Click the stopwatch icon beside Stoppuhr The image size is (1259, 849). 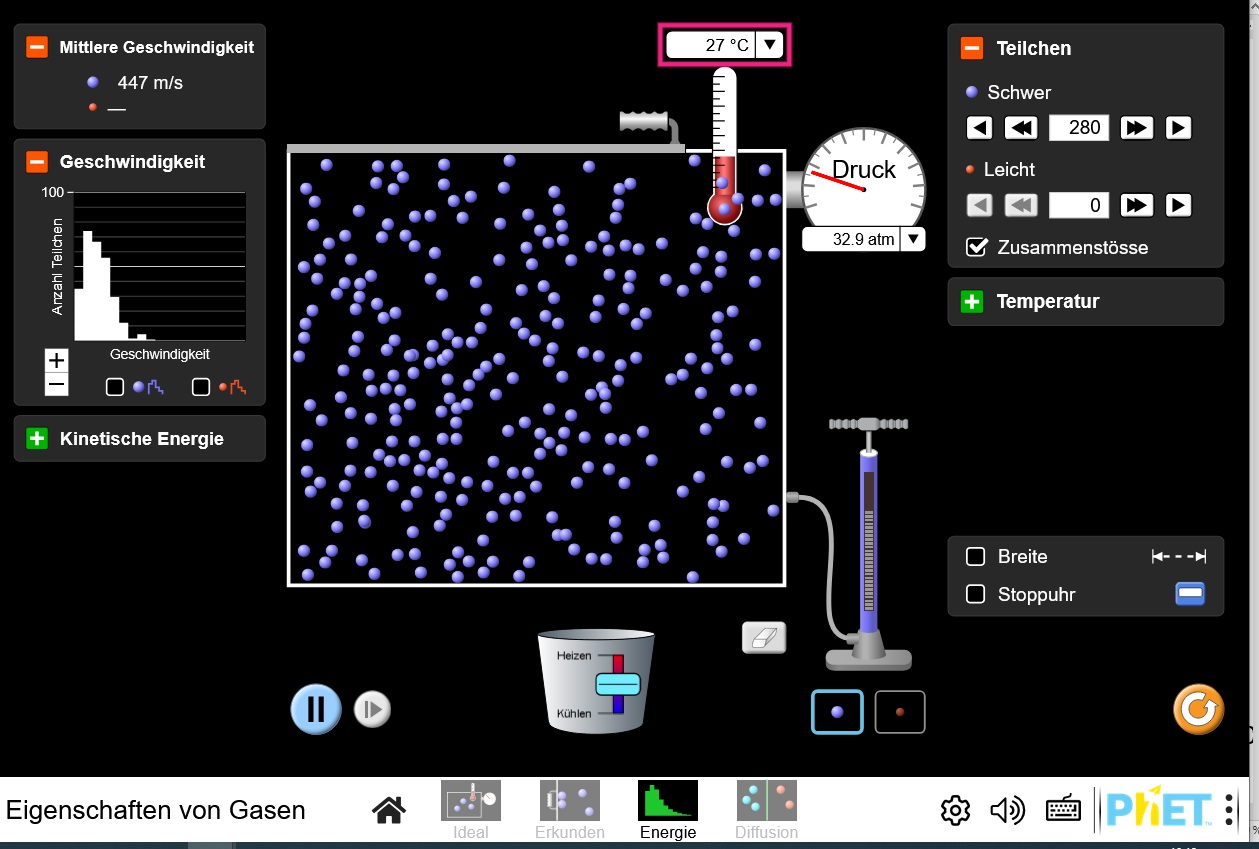[1189, 595]
